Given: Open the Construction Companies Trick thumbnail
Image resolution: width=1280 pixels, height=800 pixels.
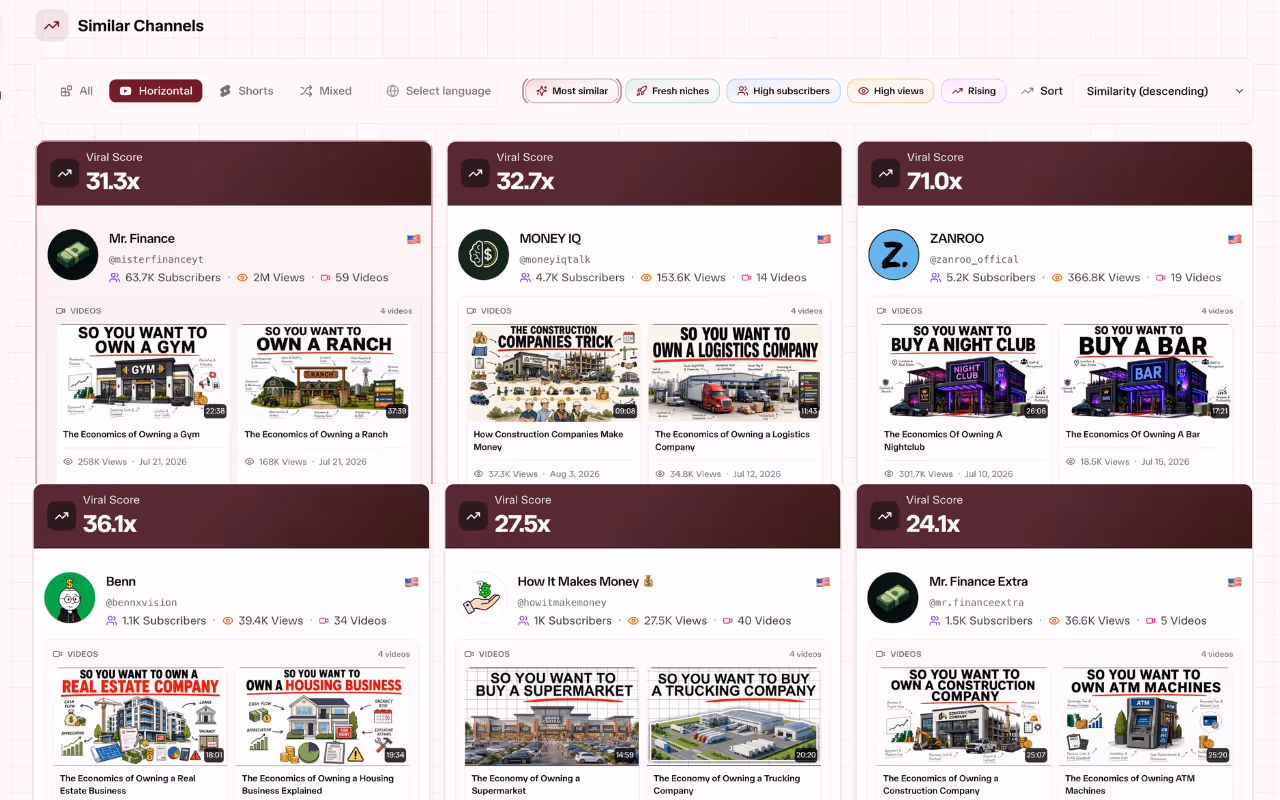Looking at the screenshot, I should [x=554, y=372].
